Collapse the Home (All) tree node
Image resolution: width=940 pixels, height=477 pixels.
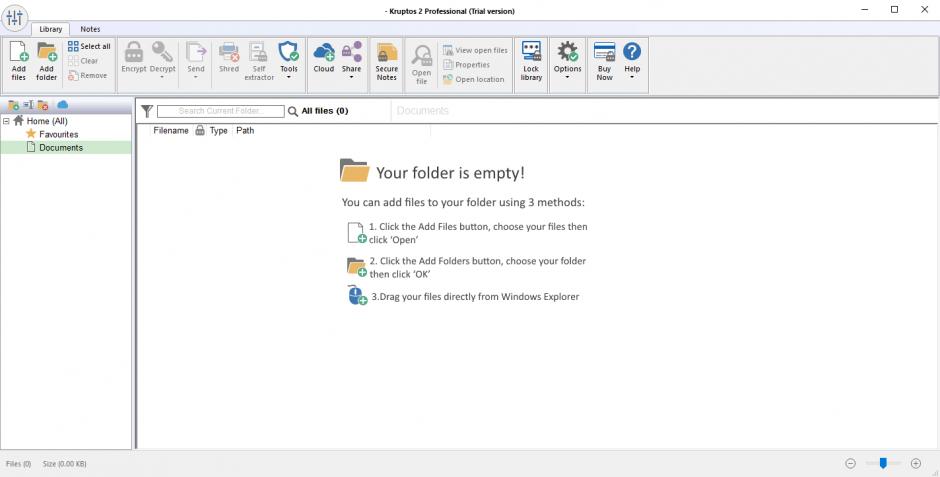tap(6, 121)
